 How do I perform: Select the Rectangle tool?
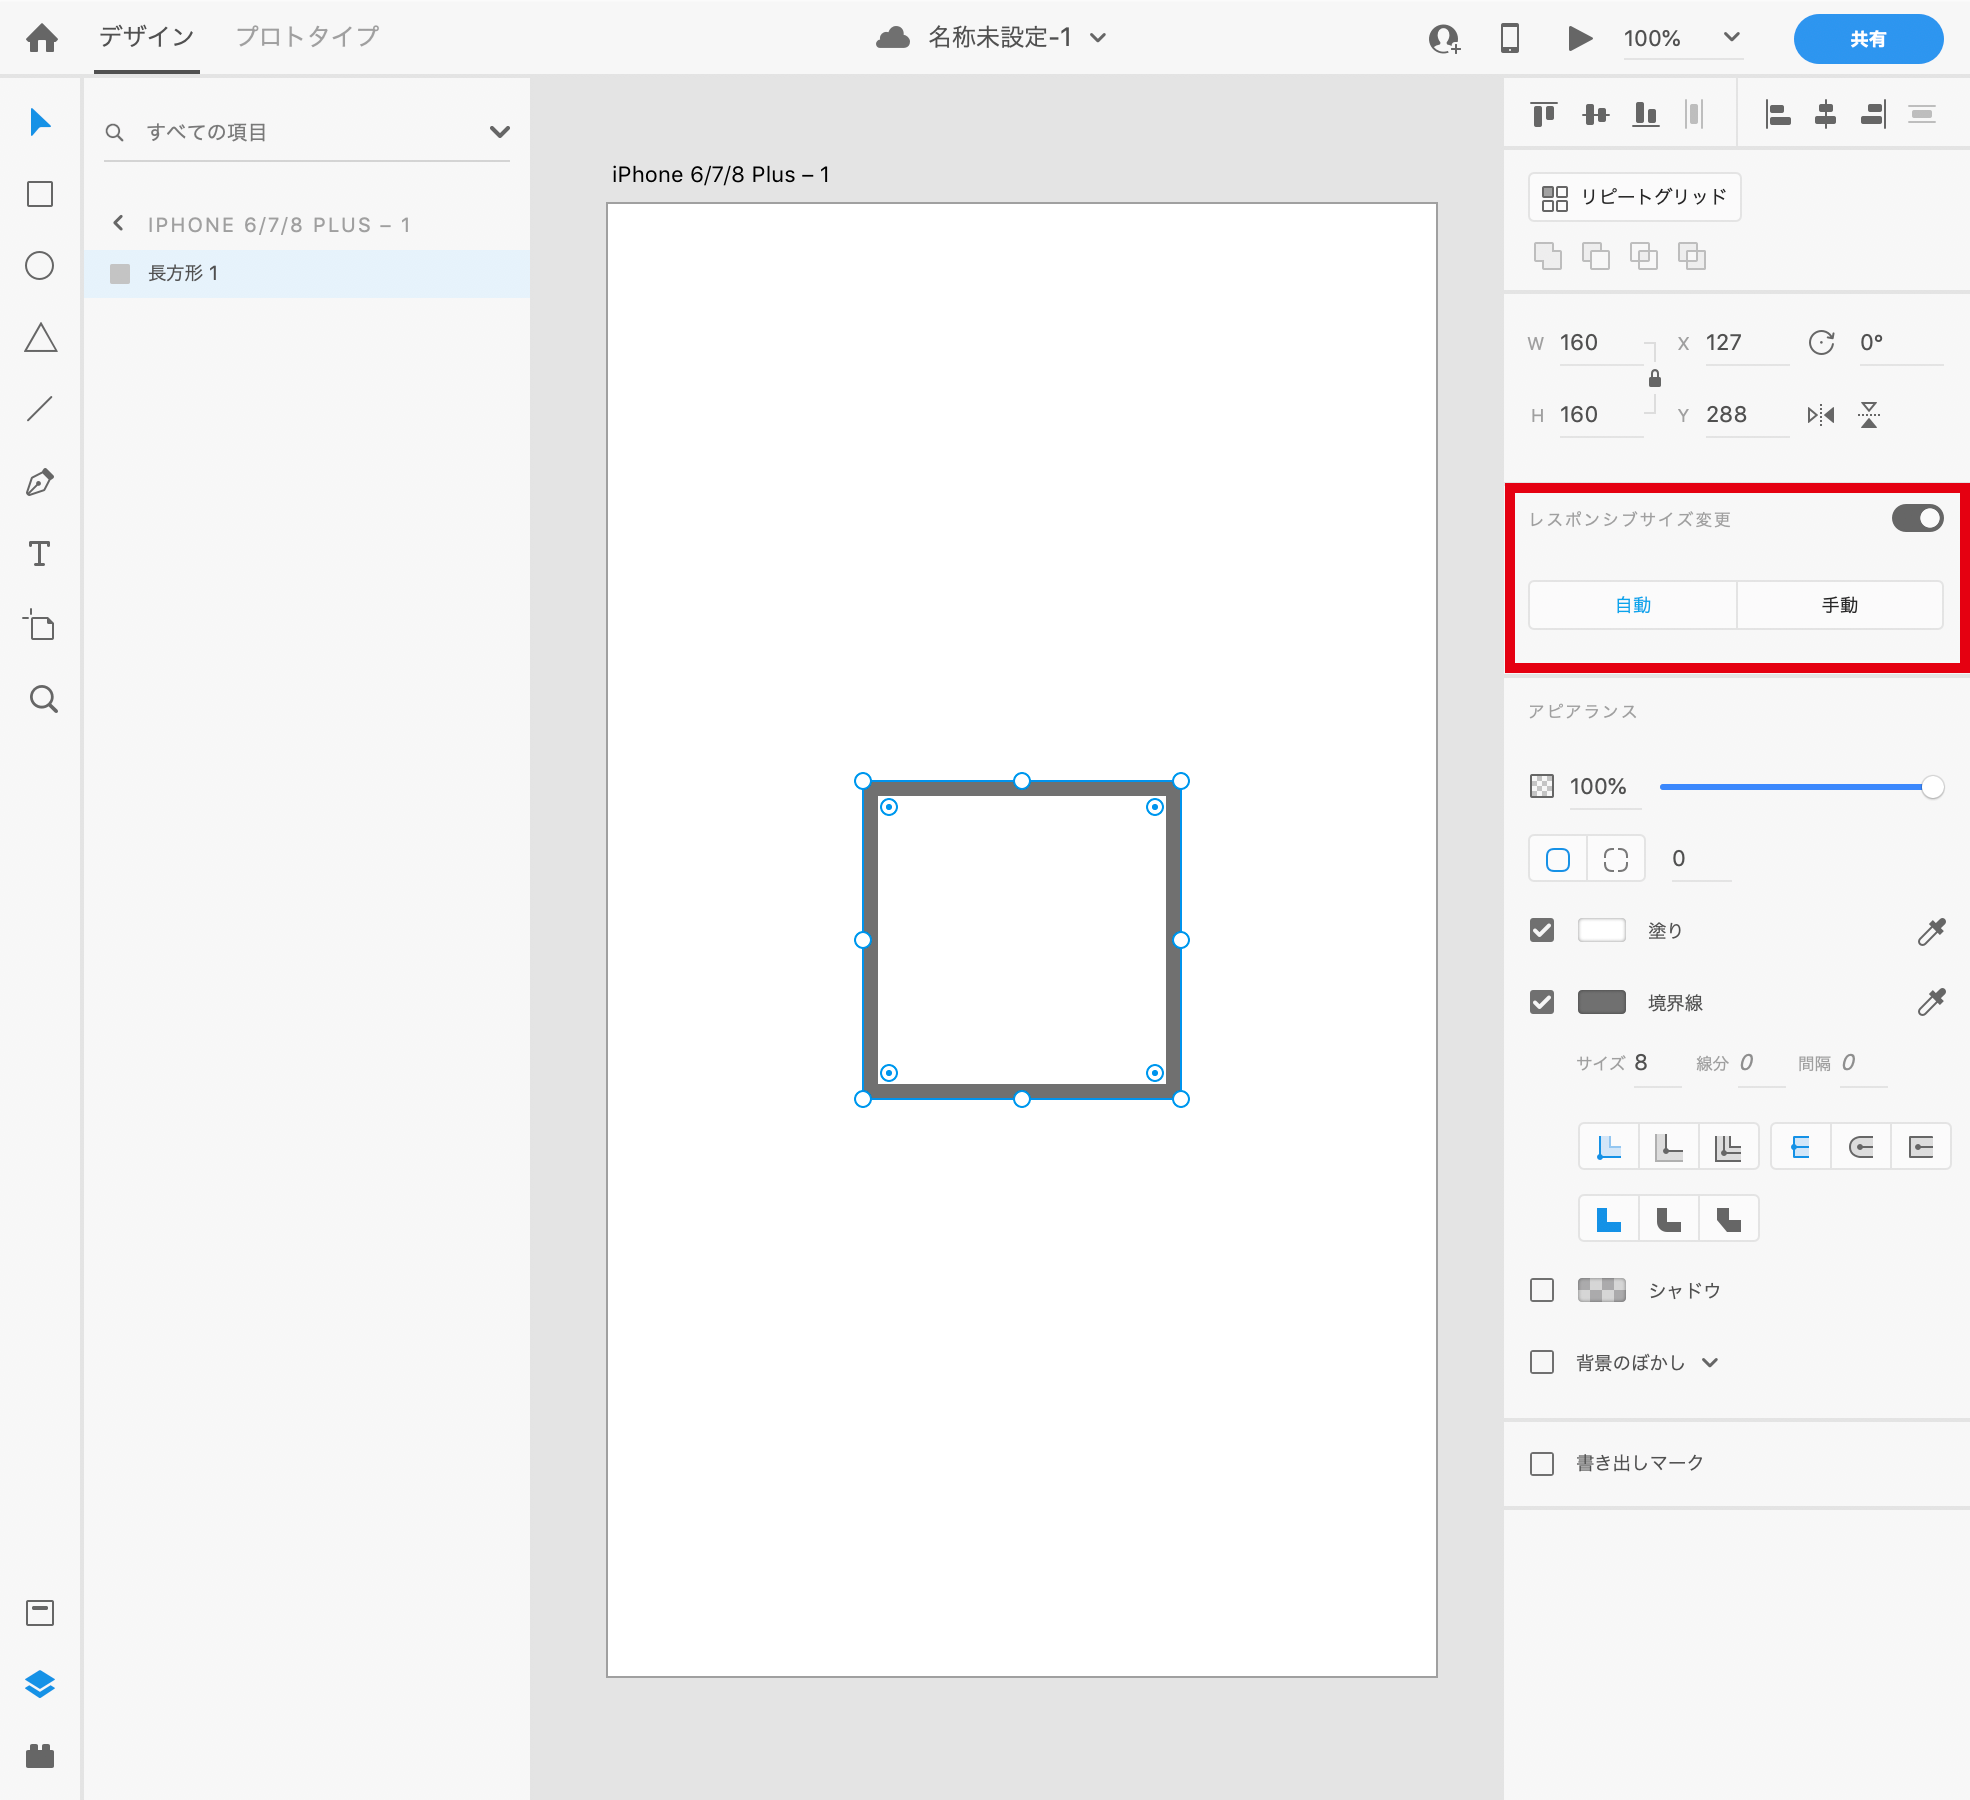click(x=40, y=194)
